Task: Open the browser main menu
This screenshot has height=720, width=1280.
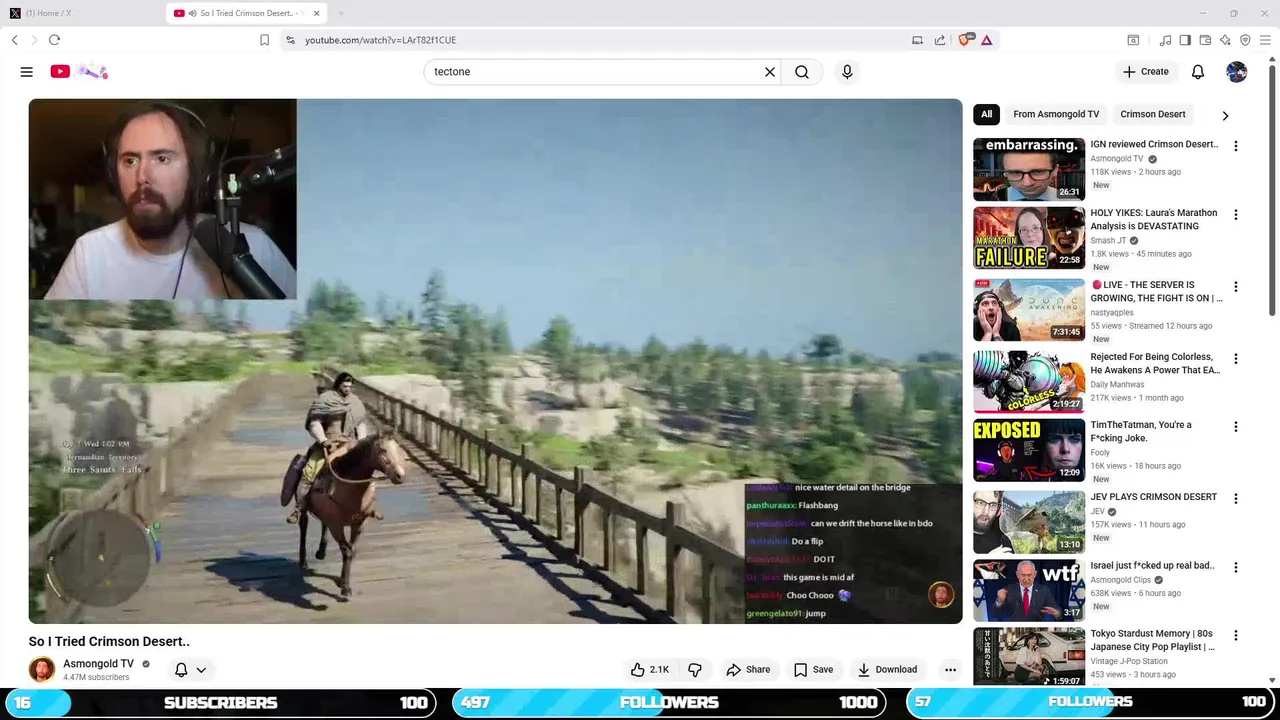Action: coord(1265,40)
